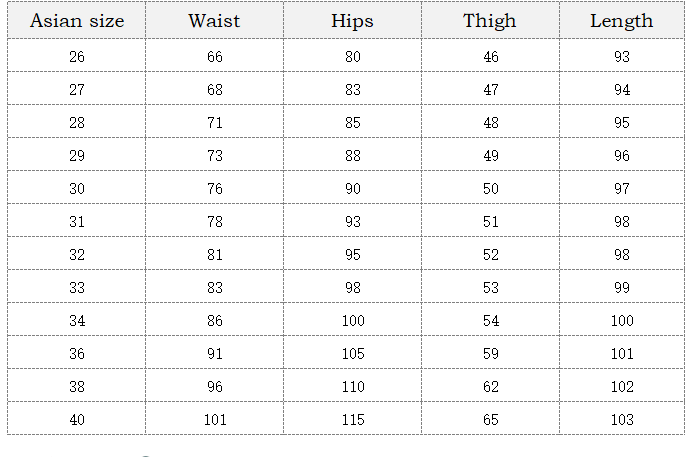
Task: Select the length value 101 cell
Action: [x=621, y=354]
